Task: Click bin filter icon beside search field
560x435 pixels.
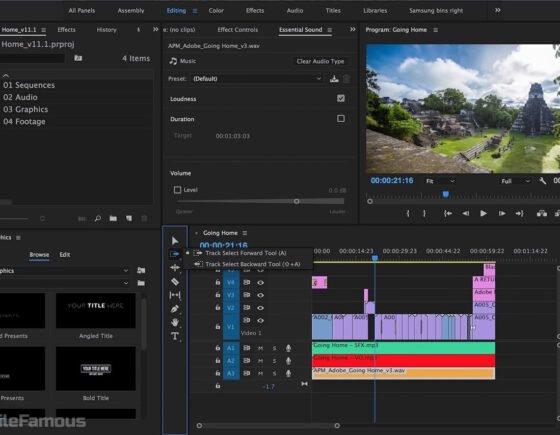Action: (78, 58)
